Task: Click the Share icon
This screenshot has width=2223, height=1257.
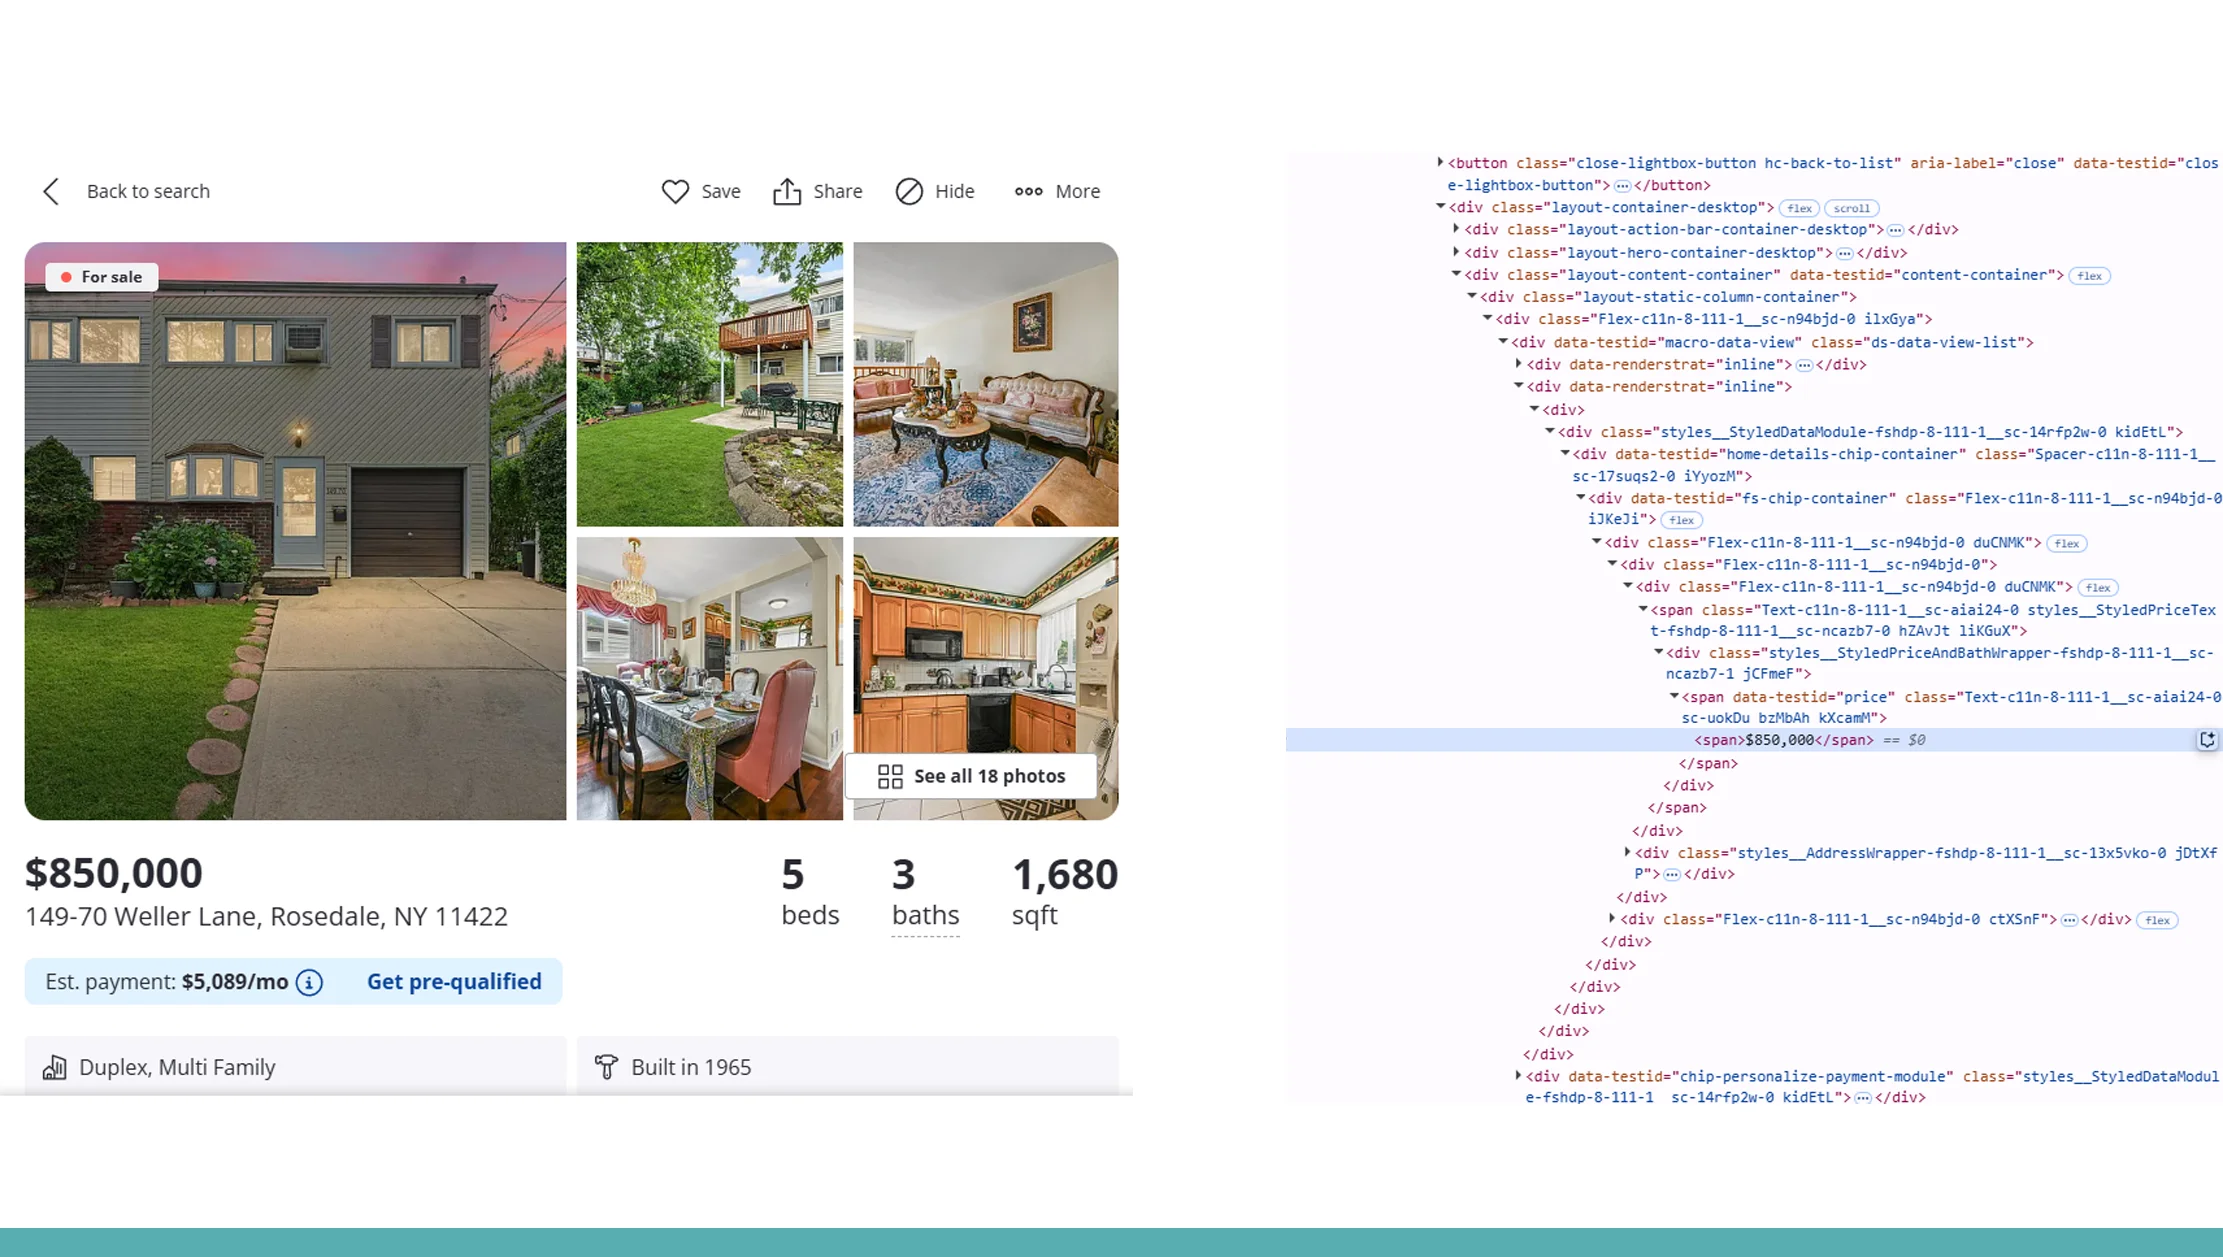Action: click(x=789, y=191)
